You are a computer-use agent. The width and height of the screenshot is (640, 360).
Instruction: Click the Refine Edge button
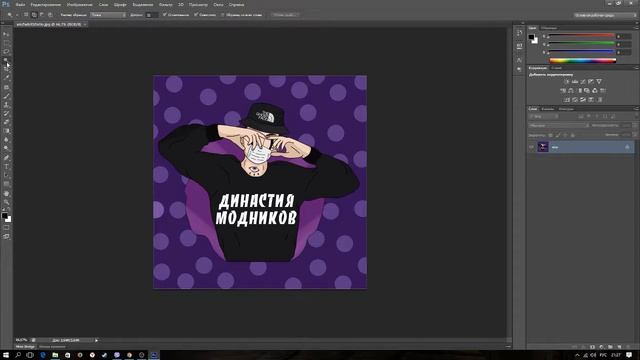click(284, 15)
